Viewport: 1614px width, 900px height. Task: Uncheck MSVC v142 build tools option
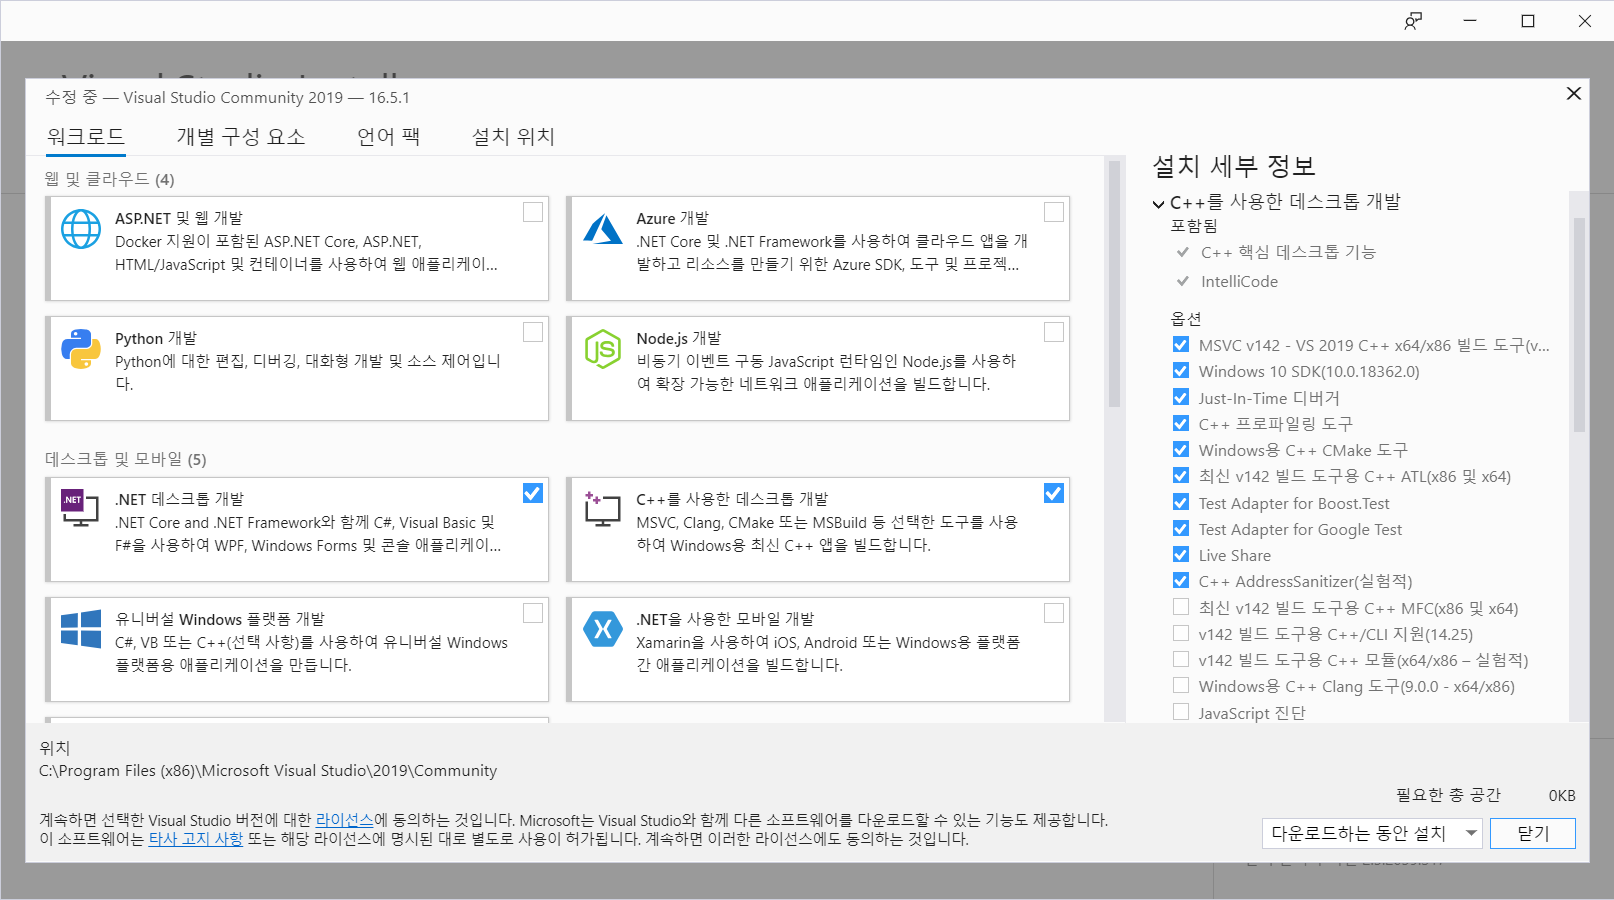(1181, 344)
